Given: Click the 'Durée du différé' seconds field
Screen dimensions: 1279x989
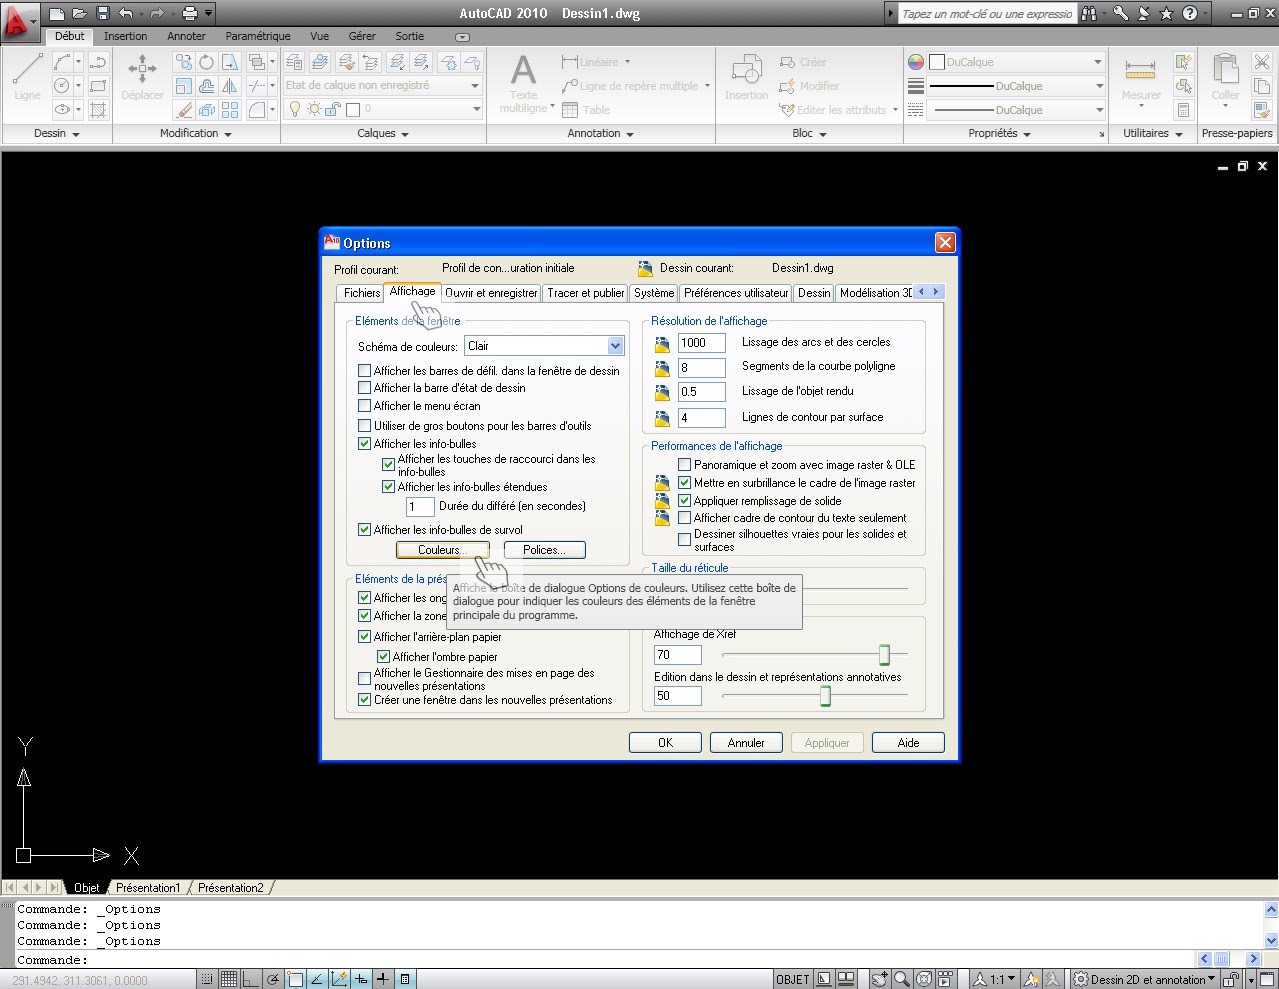Looking at the screenshot, I should click(x=420, y=507).
